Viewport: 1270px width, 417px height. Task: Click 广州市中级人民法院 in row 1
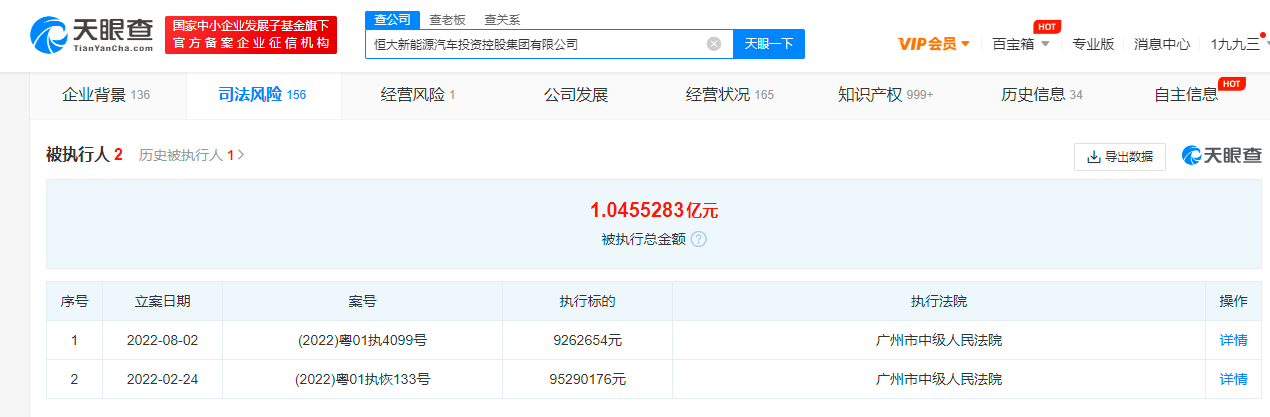(x=938, y=340)
